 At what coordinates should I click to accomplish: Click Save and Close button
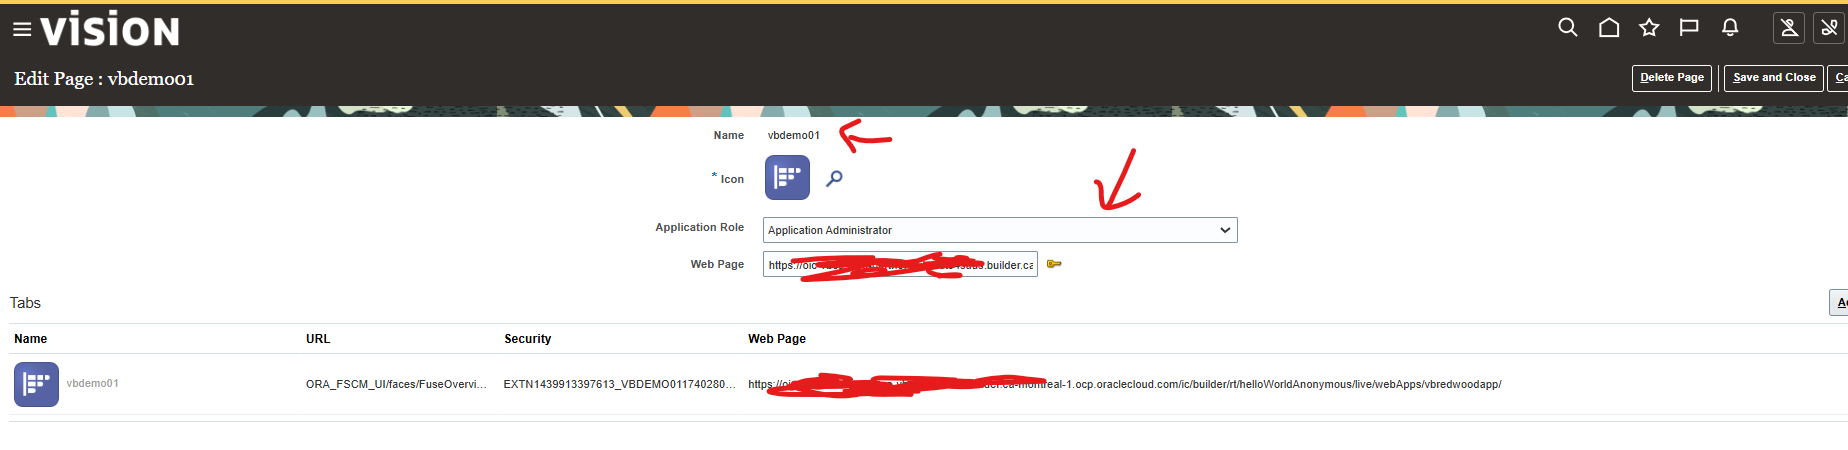click(1774, 78)
